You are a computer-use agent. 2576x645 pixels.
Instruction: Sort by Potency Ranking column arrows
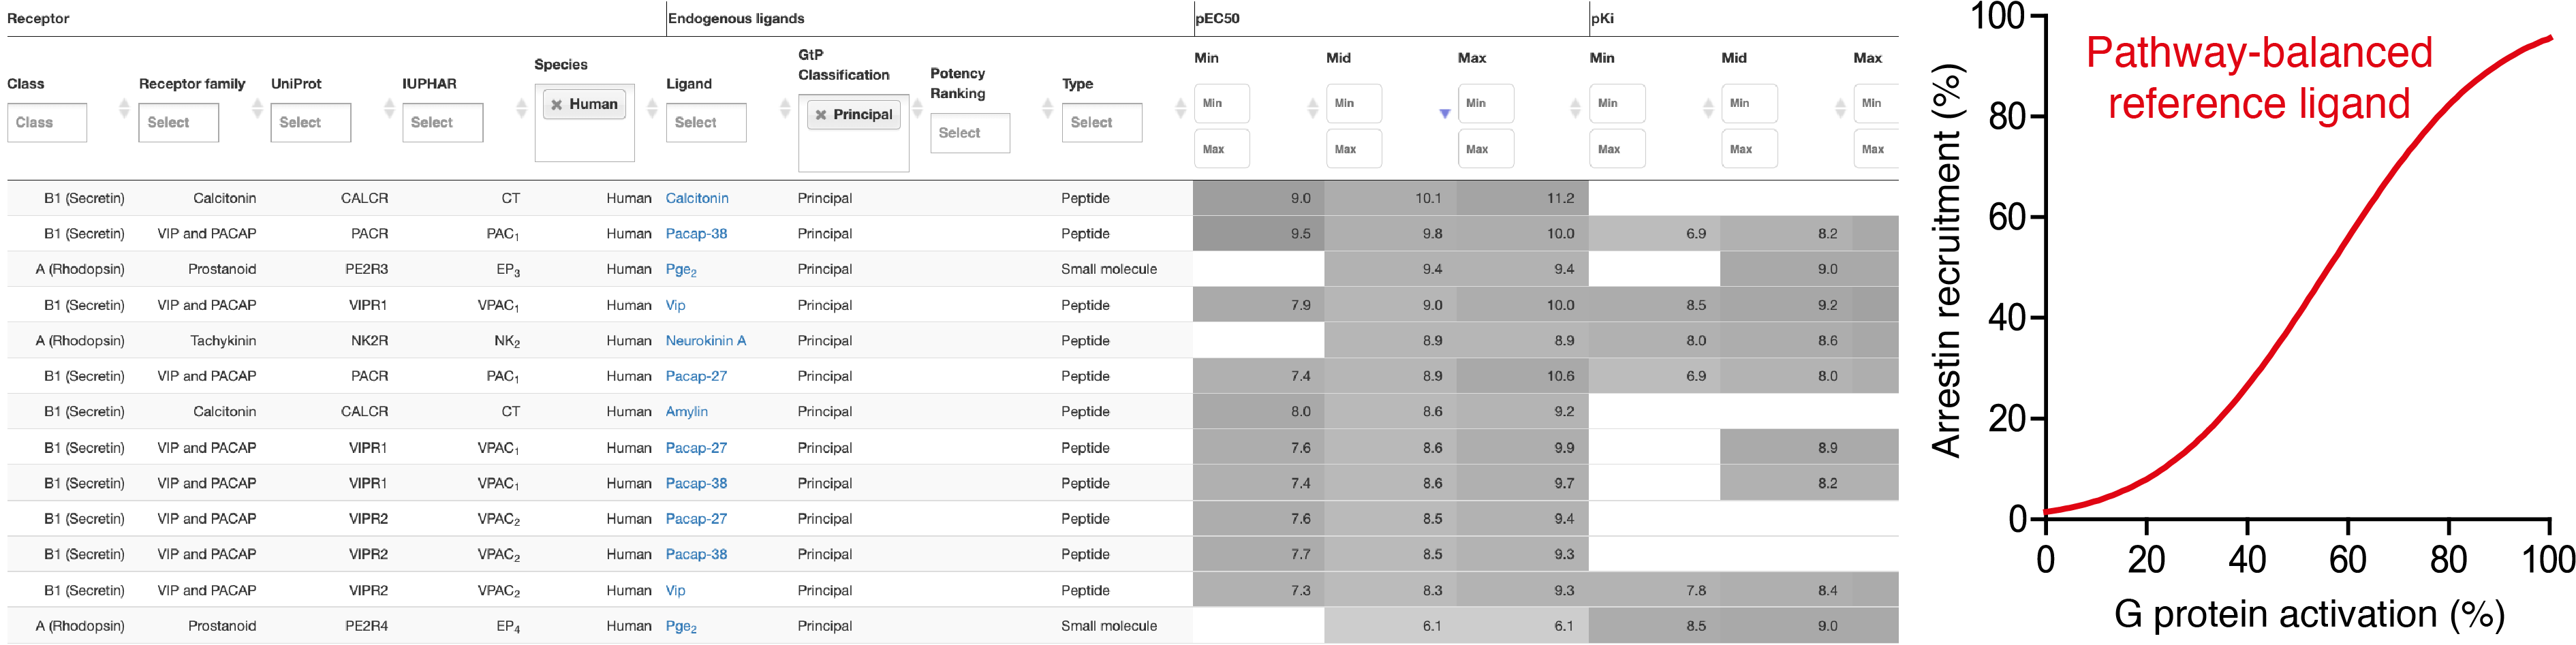1048,108
